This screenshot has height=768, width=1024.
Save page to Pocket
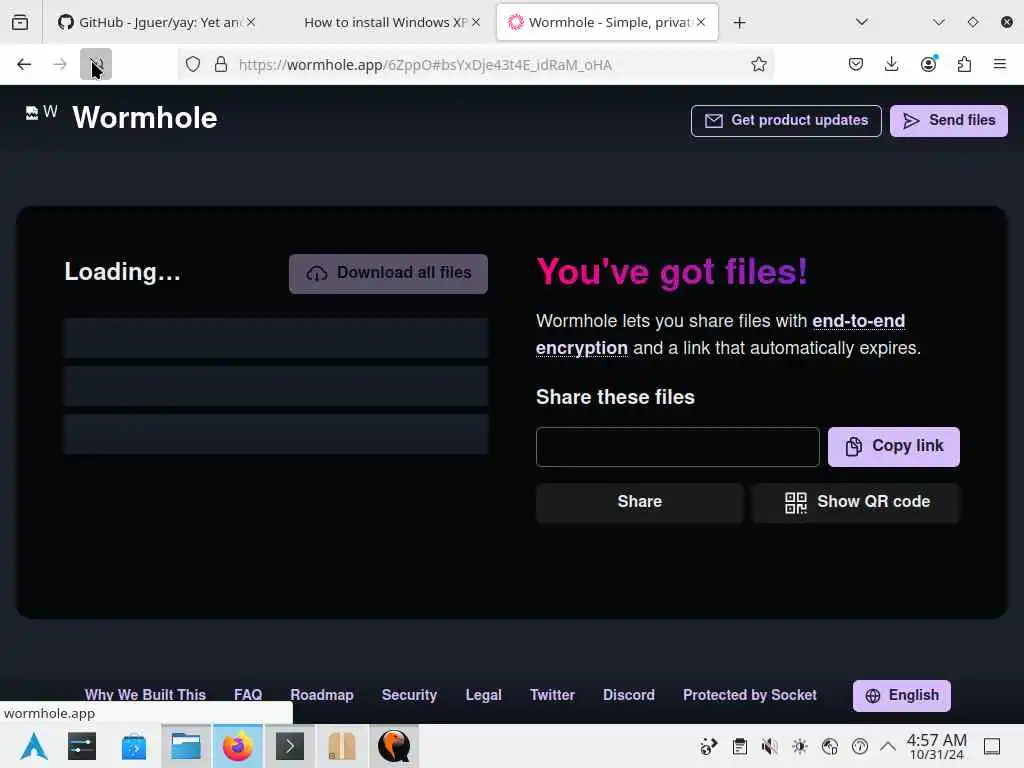point(856,64)
